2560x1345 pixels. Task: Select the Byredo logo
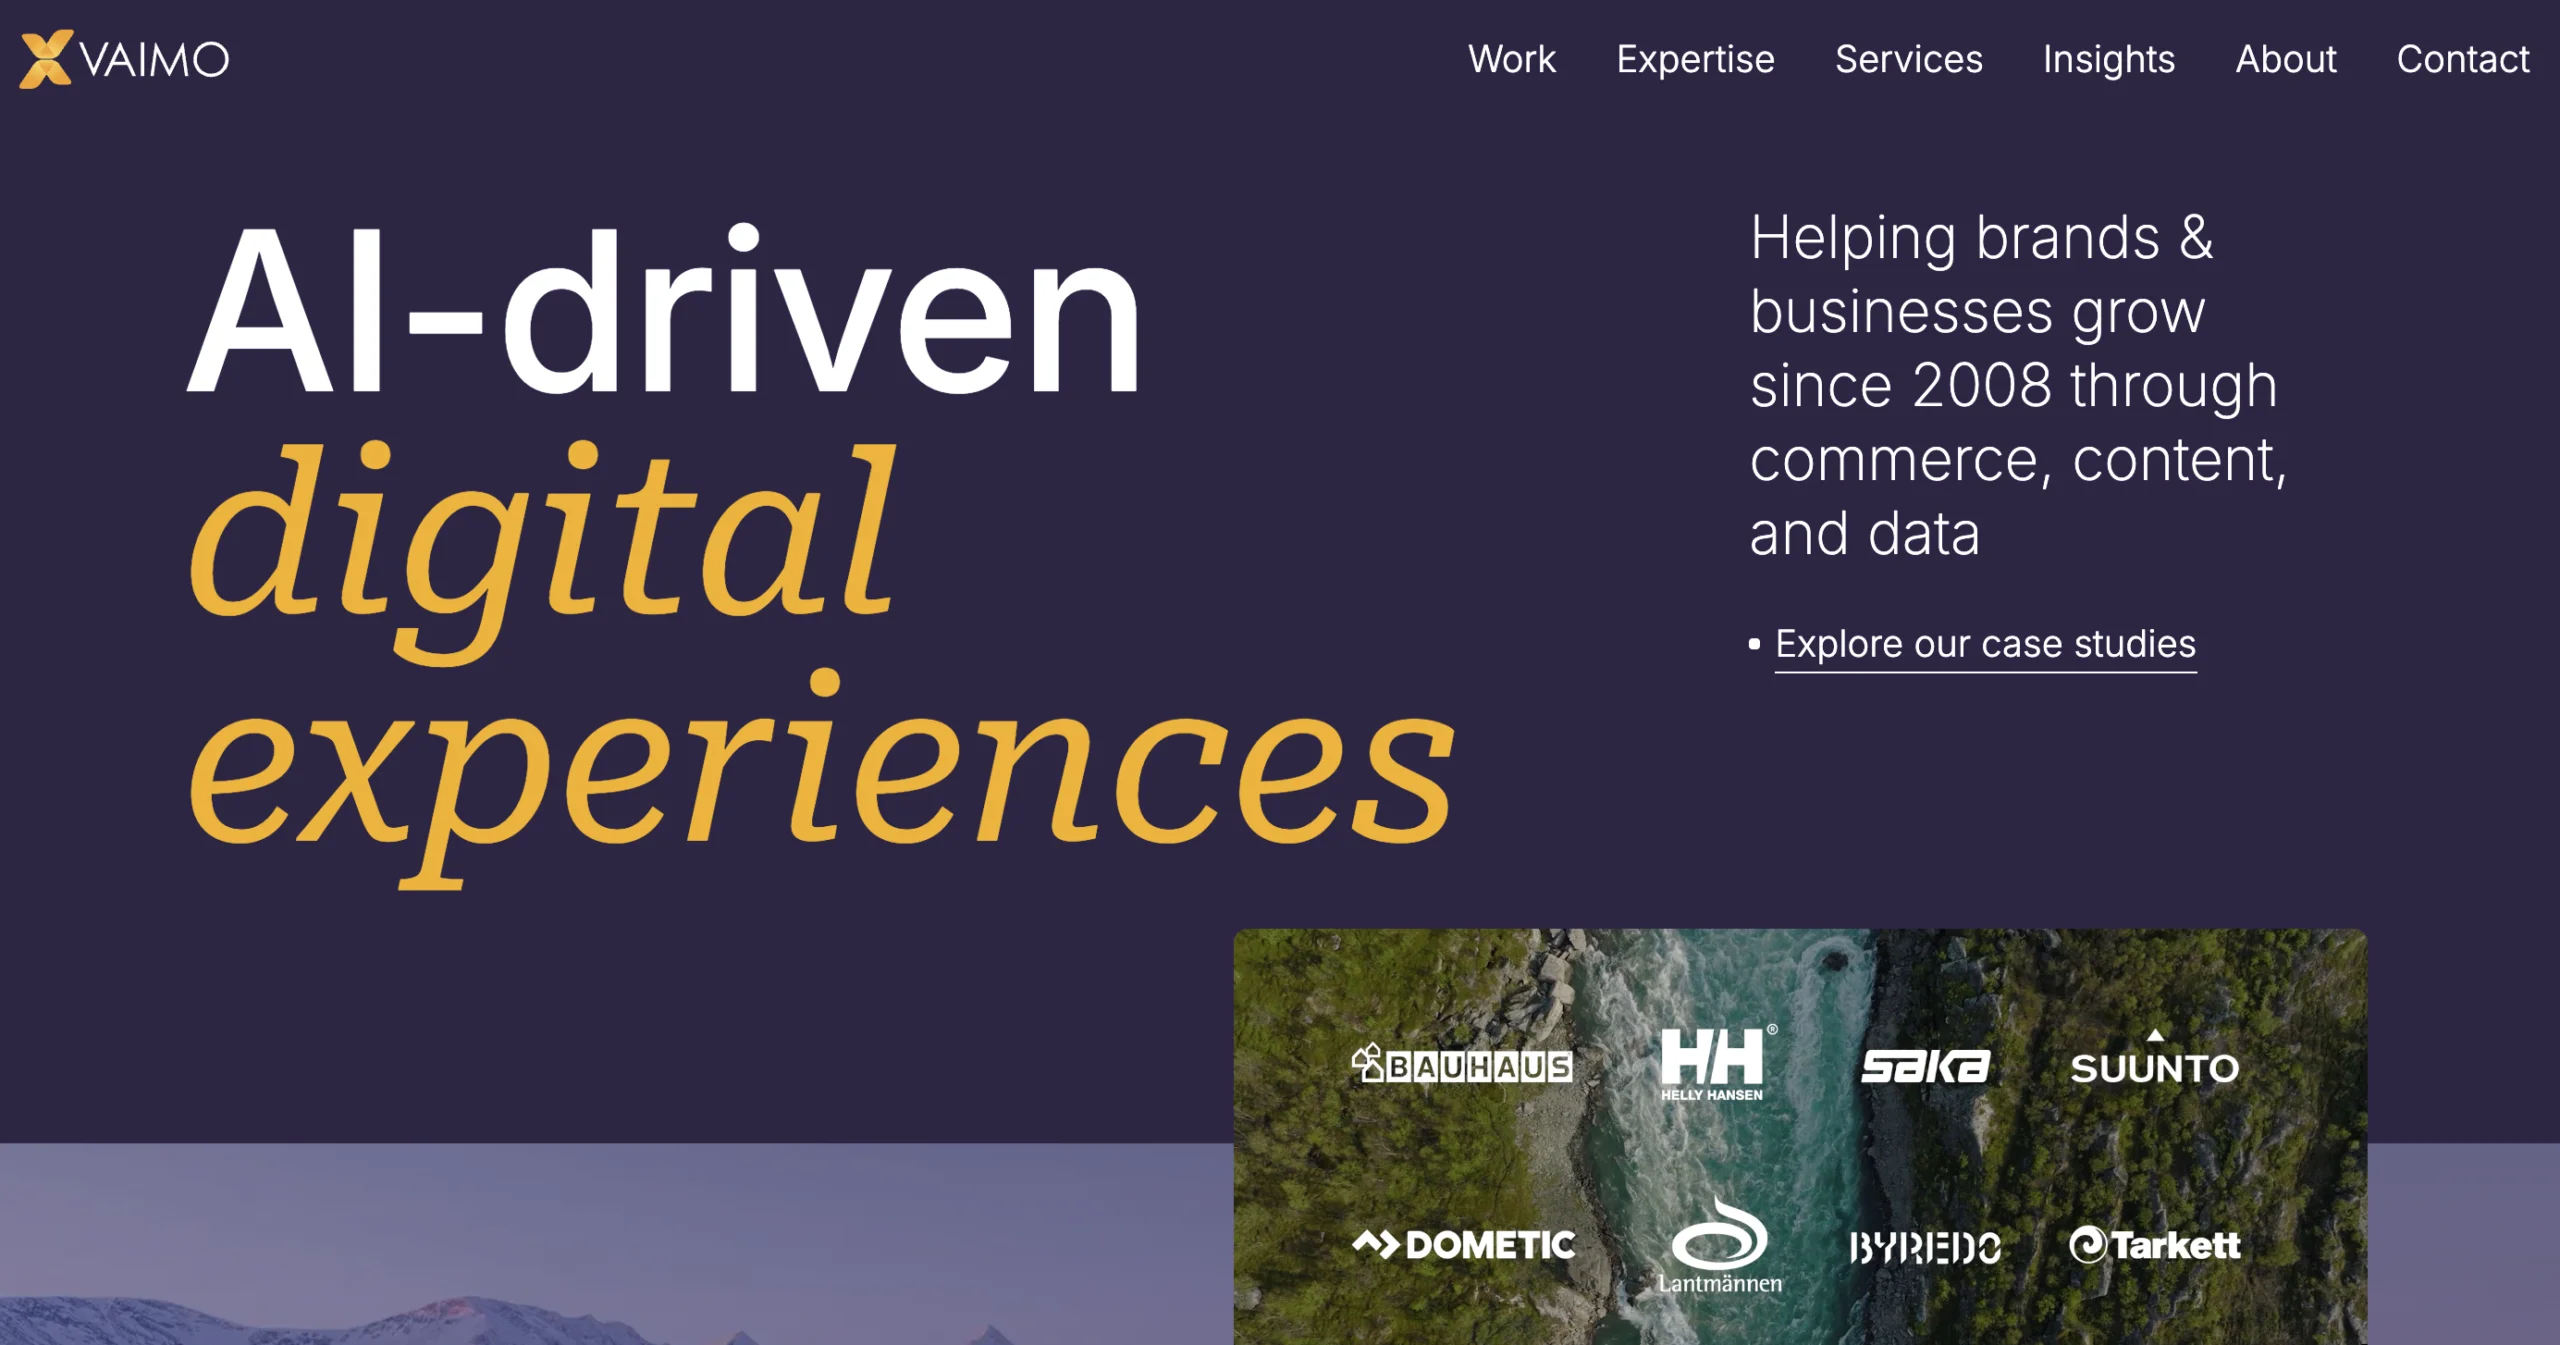pyautogui.click(x=1925, y=1247)
